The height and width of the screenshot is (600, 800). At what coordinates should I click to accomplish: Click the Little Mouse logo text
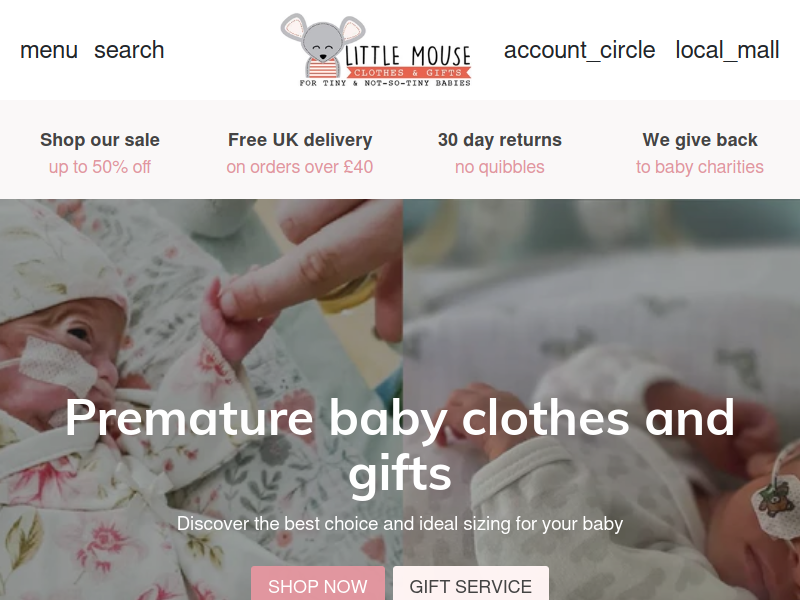coord(407,55)
